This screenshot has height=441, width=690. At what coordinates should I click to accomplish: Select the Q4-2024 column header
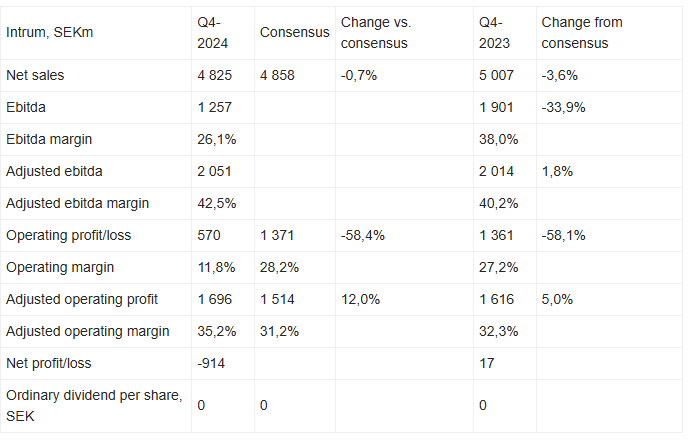[x=213, y=32]
